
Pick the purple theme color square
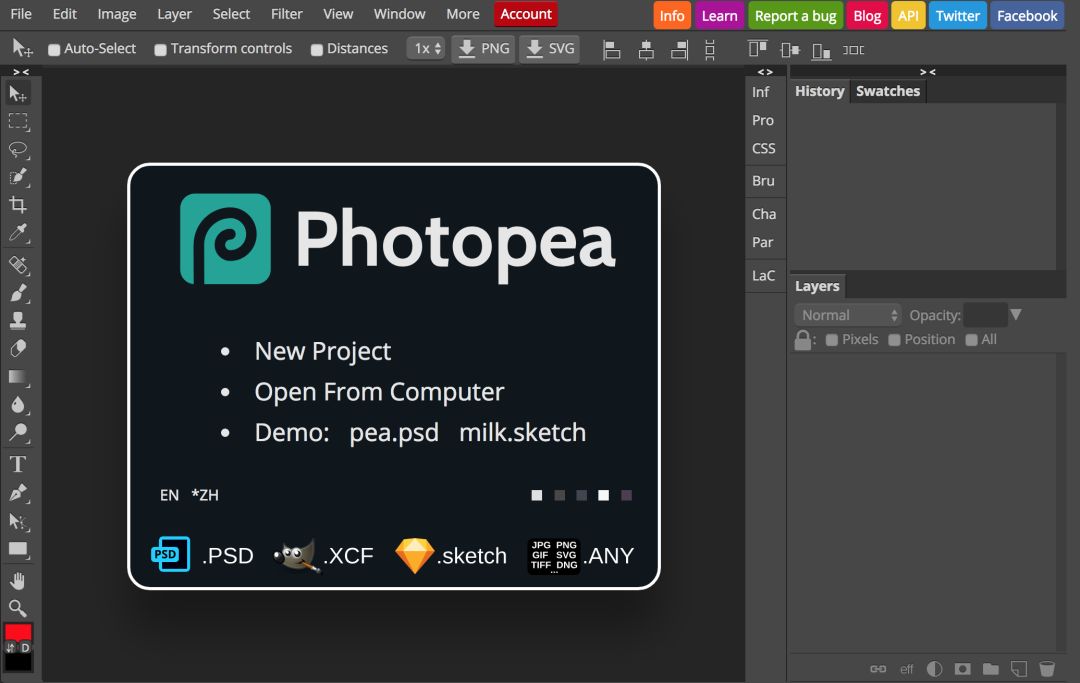coord(626,495)
